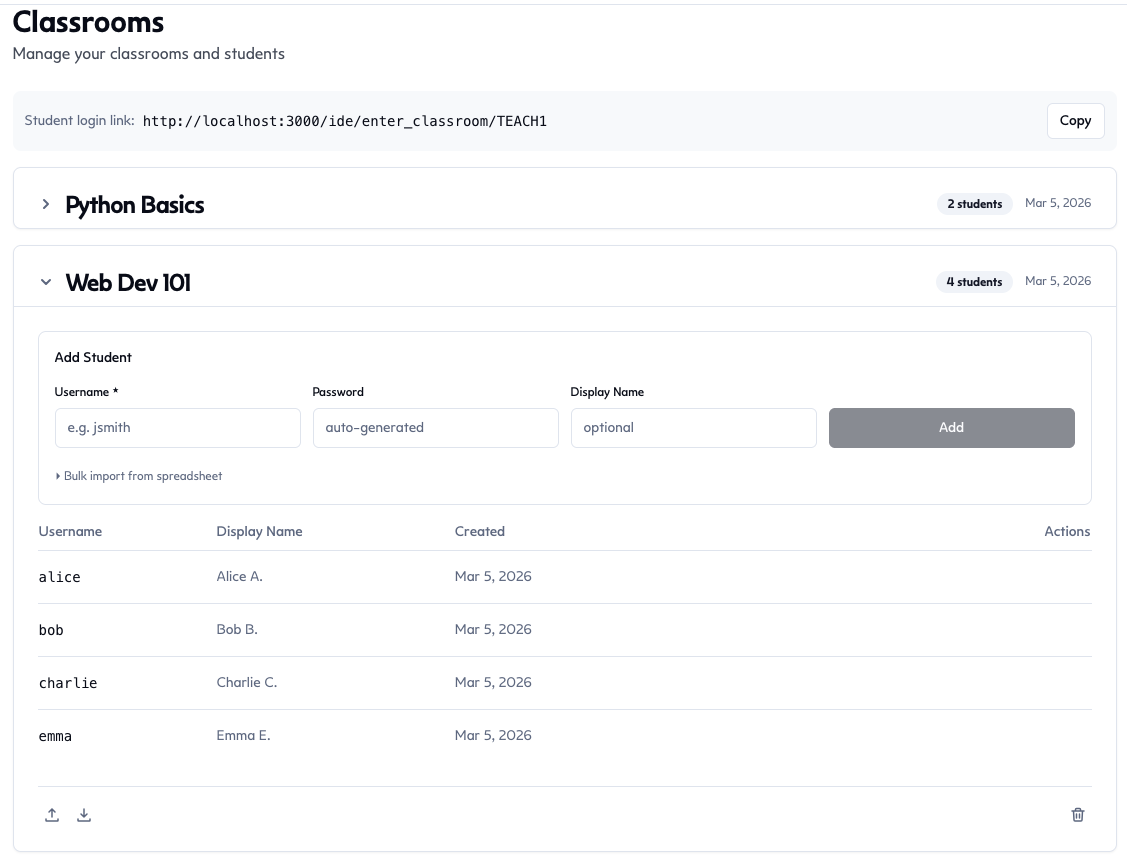The height and width of the screenshot is (860, 1127).
Task: Click the Username column header
Action: 70,531
